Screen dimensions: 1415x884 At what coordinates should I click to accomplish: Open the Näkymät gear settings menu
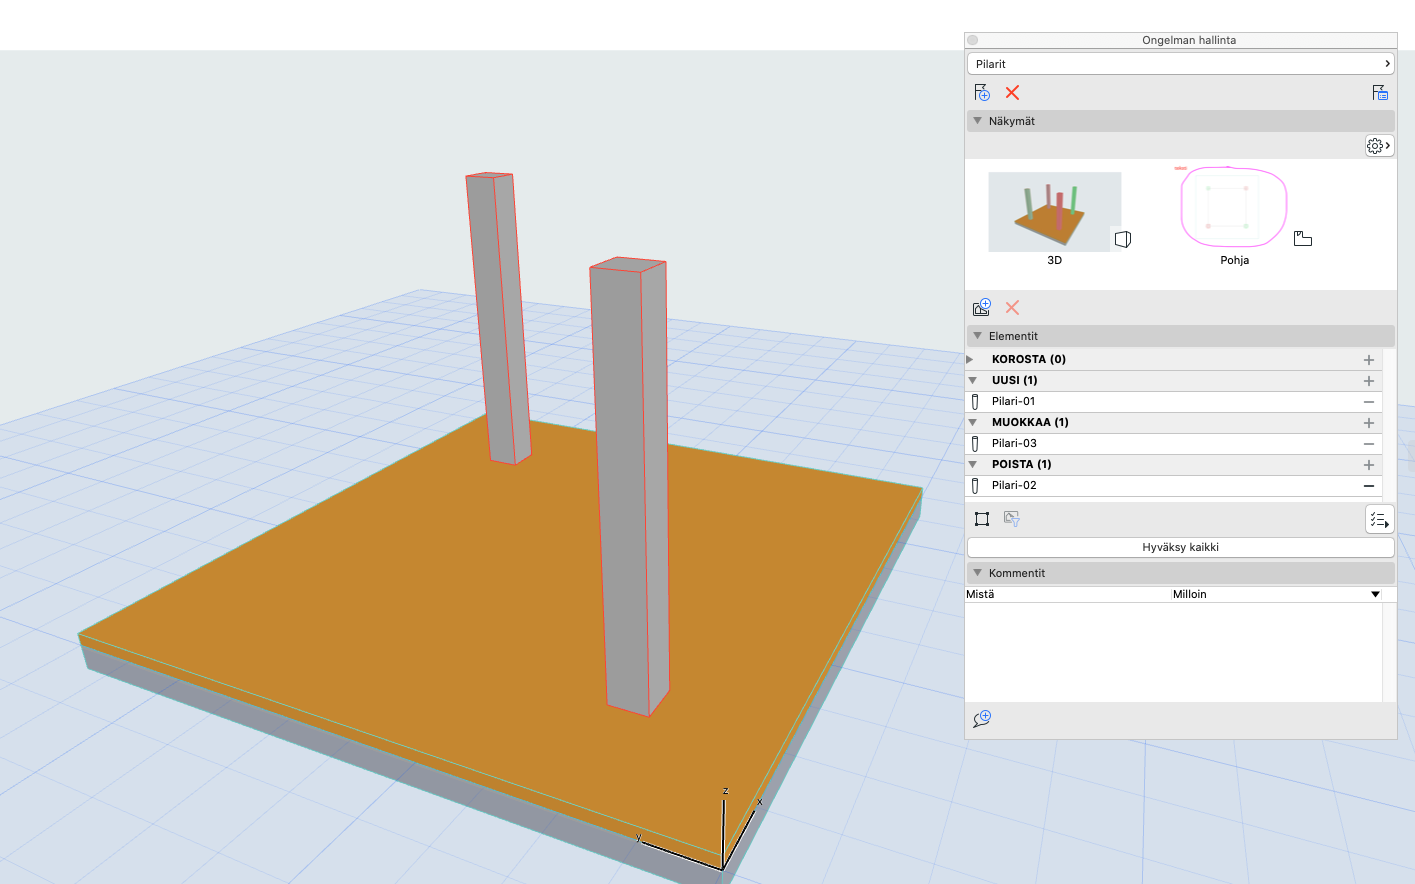[1379, 146]
